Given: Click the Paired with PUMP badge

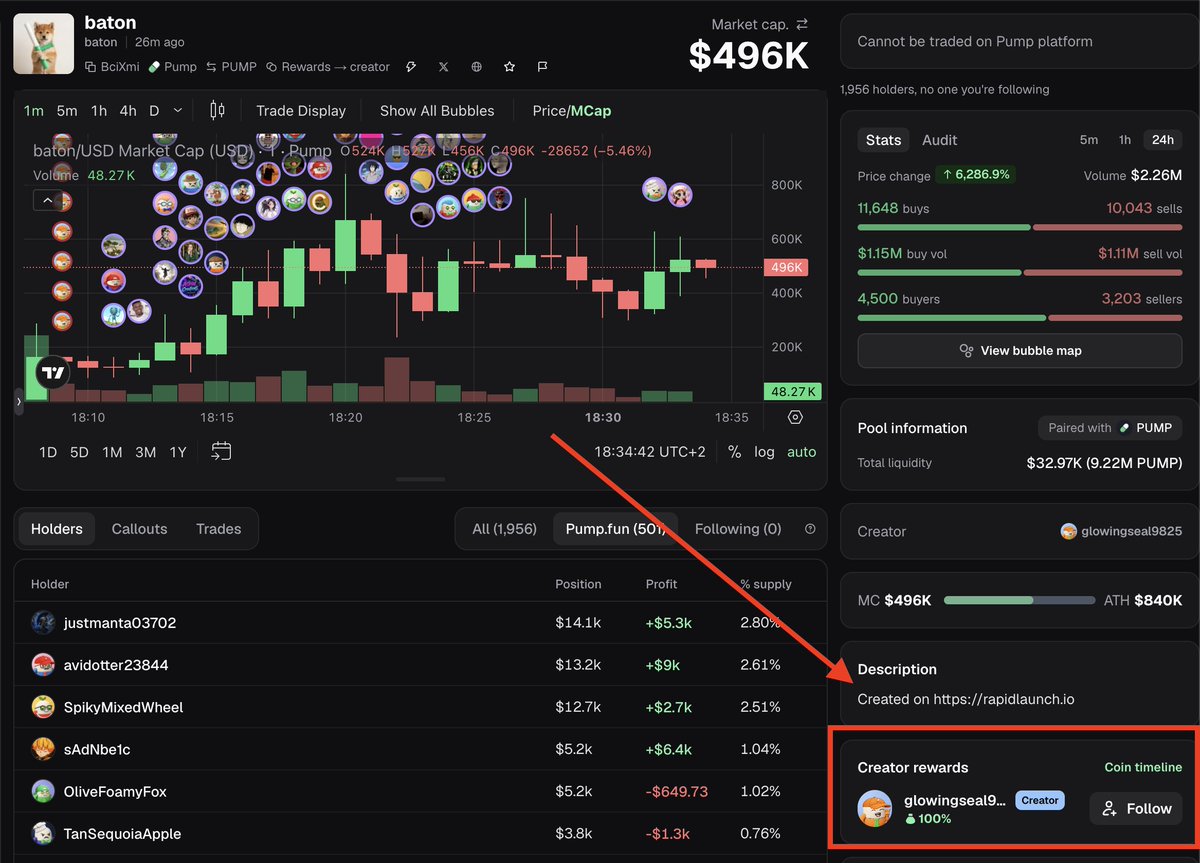Looking at the screenshot, I should point(1110,428).
